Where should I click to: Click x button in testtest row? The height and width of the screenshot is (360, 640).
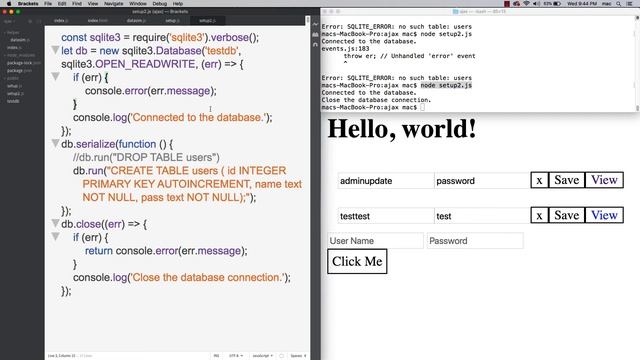coord(539,215)
